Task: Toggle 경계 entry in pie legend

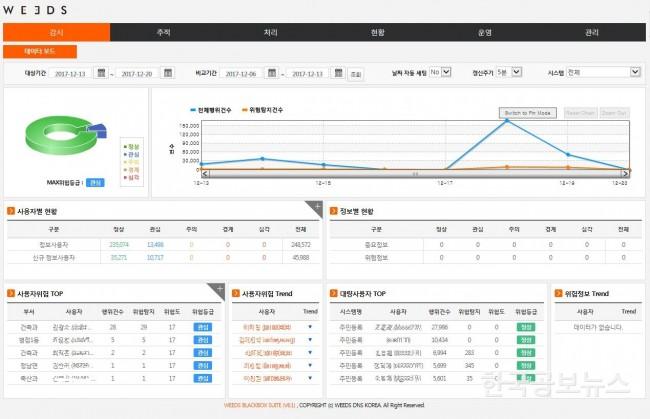Action: 132,170
